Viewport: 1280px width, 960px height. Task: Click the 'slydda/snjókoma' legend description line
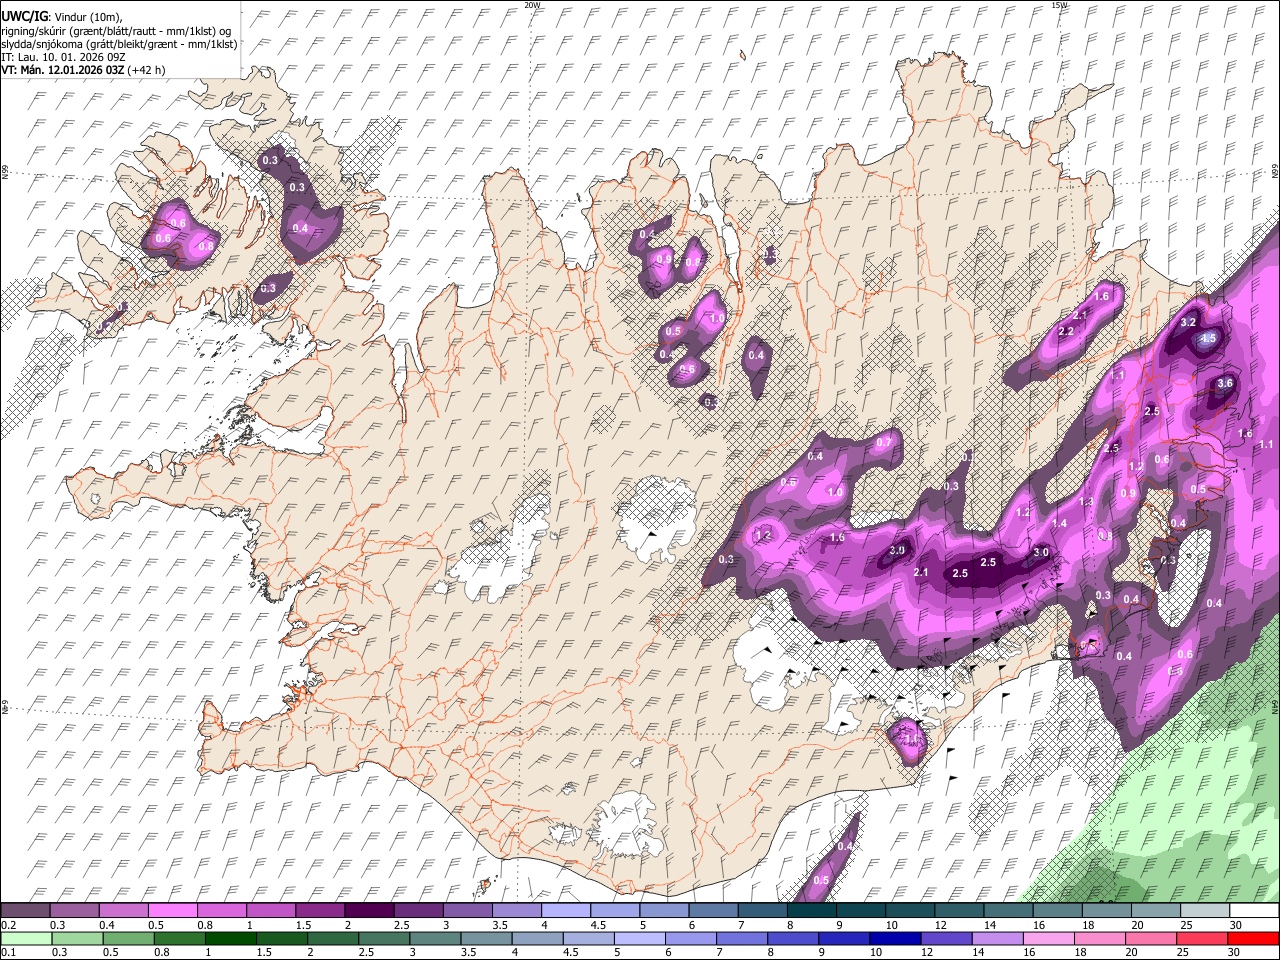pyautogui.click(x=119, y=43)
